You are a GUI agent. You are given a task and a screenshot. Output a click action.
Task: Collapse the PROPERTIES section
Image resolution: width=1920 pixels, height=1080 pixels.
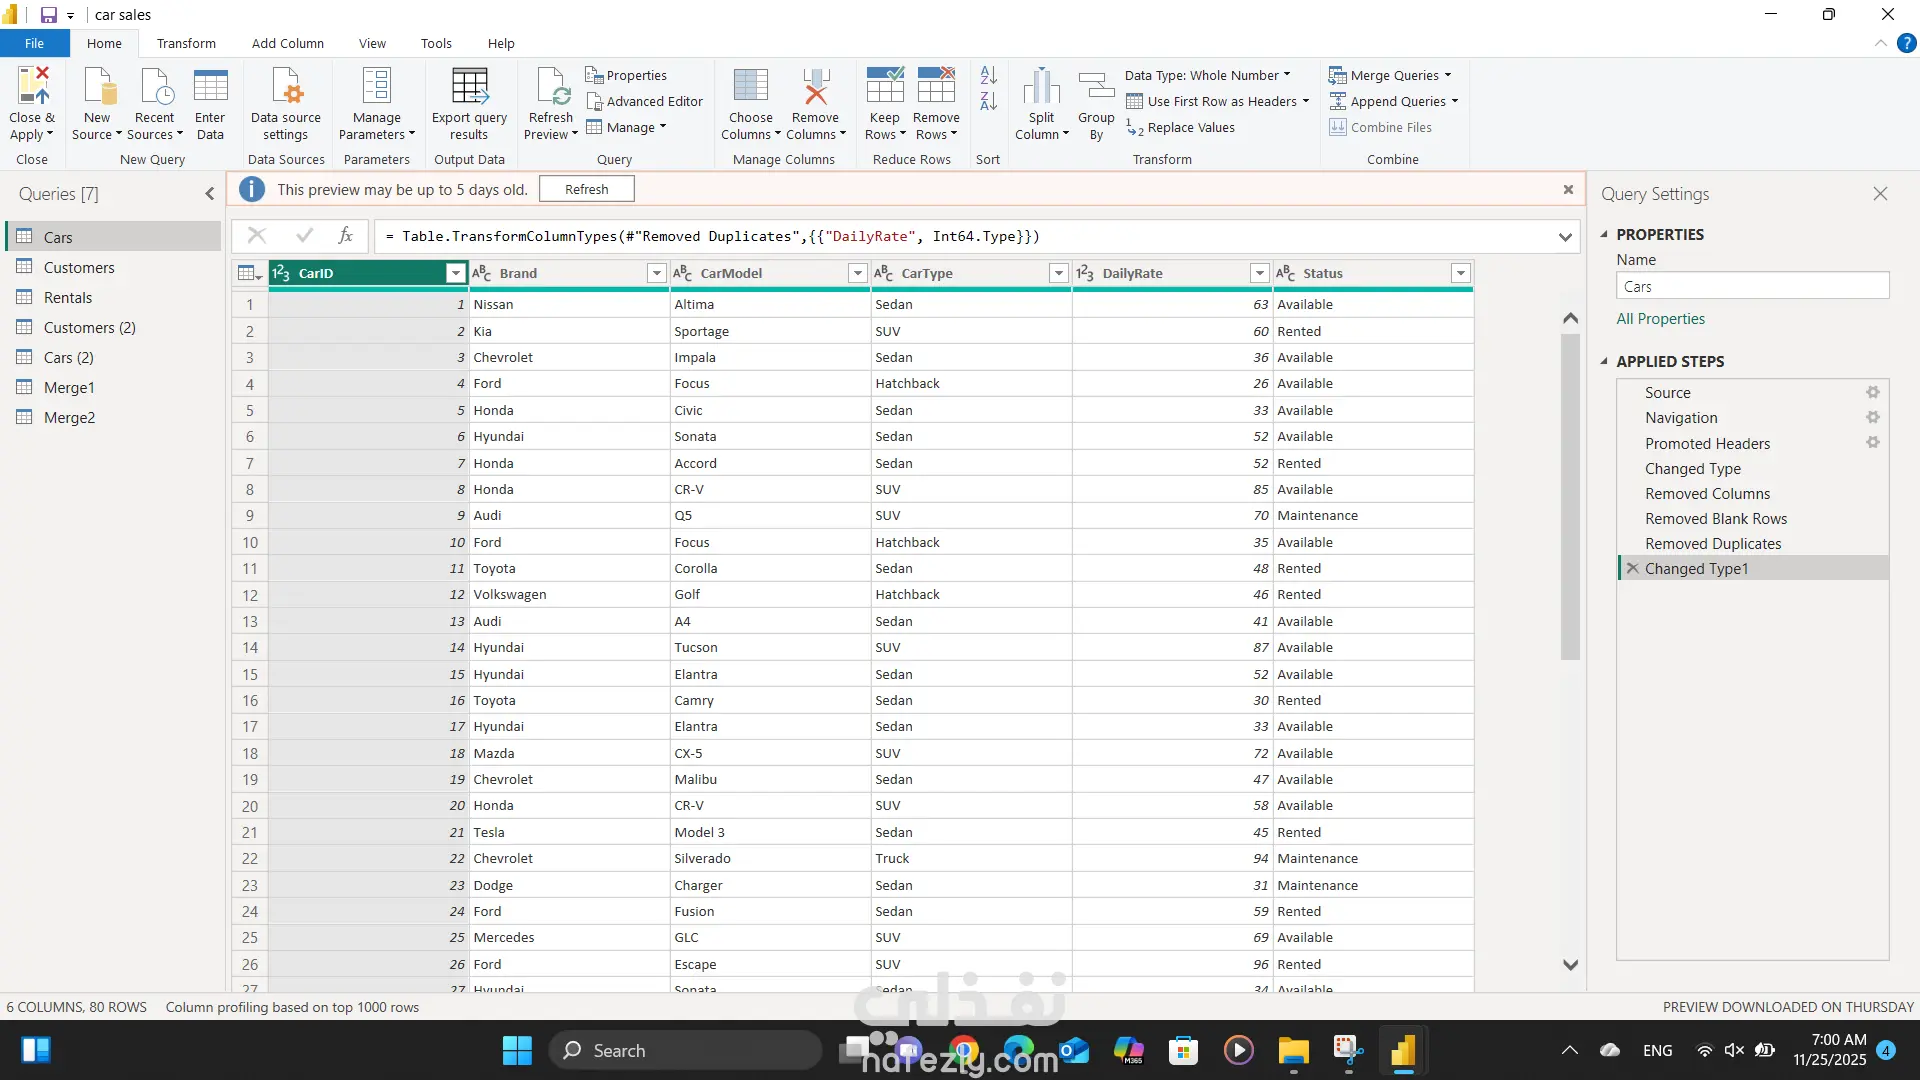[1604, 234]
